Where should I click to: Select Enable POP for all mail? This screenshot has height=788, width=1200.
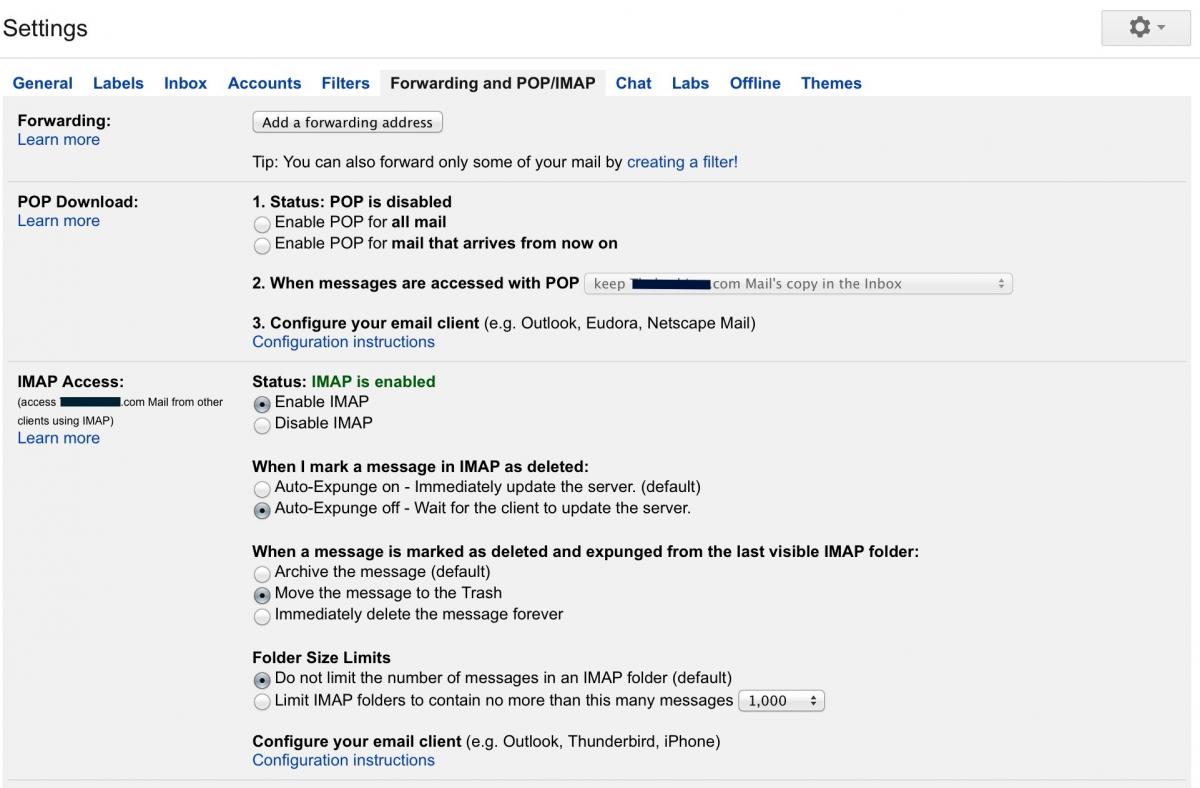(262, 224)
